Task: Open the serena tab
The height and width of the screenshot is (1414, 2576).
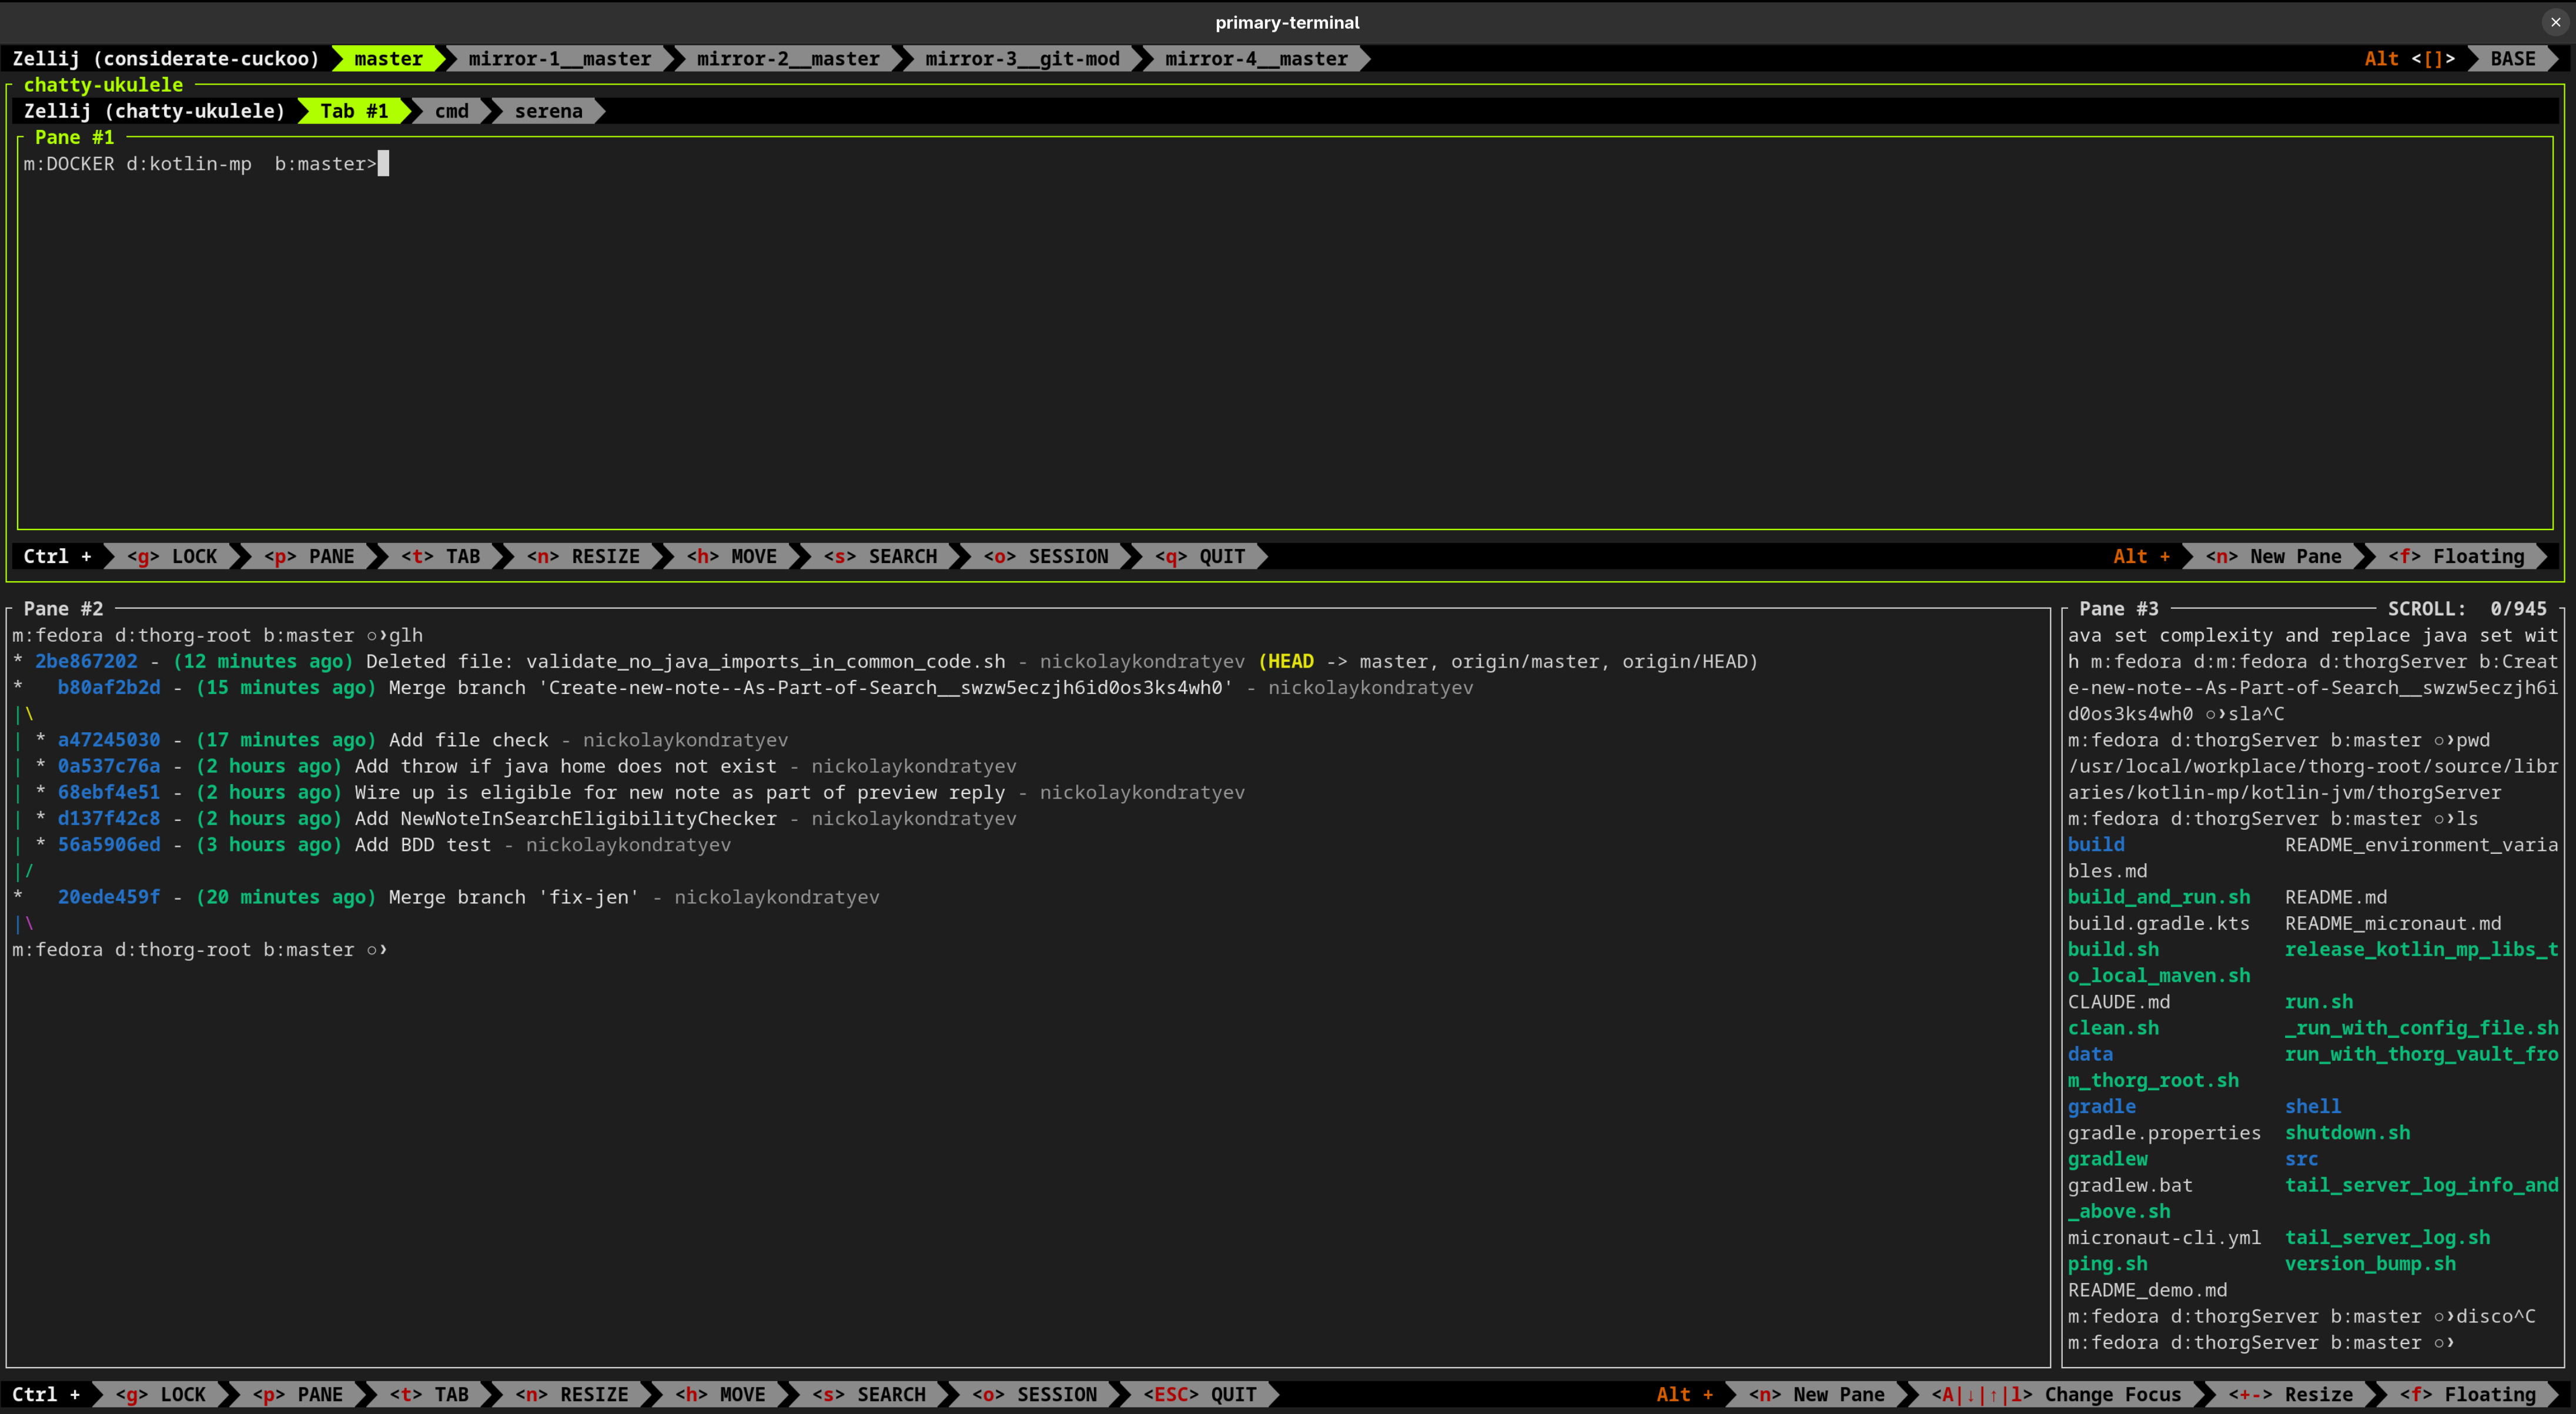Action: tap(548, 111)
